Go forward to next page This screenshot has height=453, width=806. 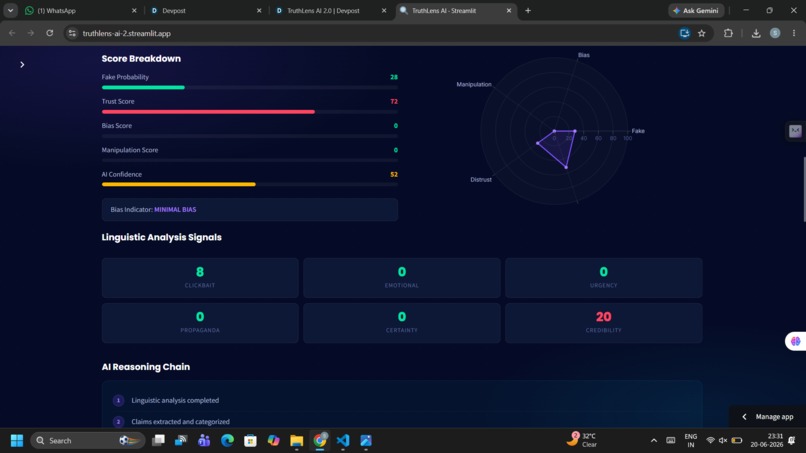pyautogui.click(x=31, y=33)
